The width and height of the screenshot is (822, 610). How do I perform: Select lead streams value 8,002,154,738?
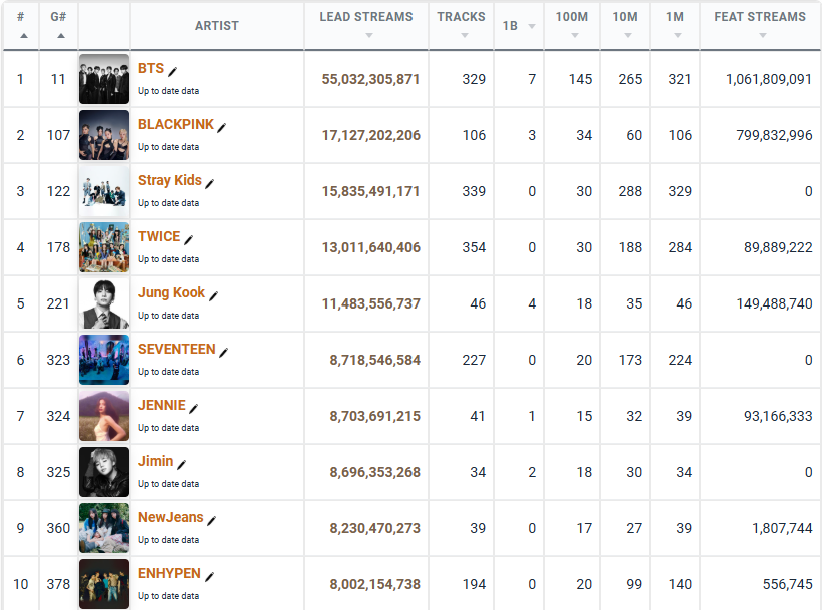click(x=375, y=585)
